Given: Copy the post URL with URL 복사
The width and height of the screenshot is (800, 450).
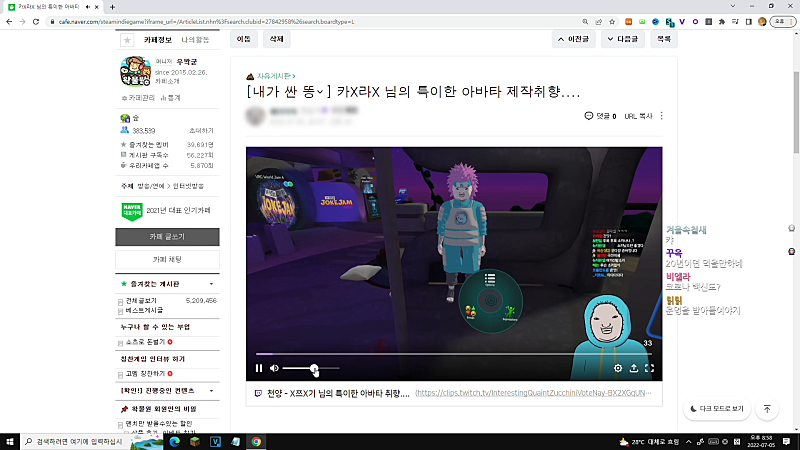Looking at the screenshot, I should click(x=638, y=116).
